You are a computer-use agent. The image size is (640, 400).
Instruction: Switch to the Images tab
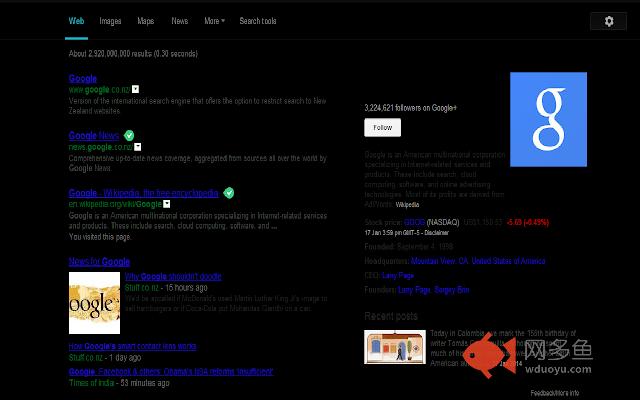(110, 21)
